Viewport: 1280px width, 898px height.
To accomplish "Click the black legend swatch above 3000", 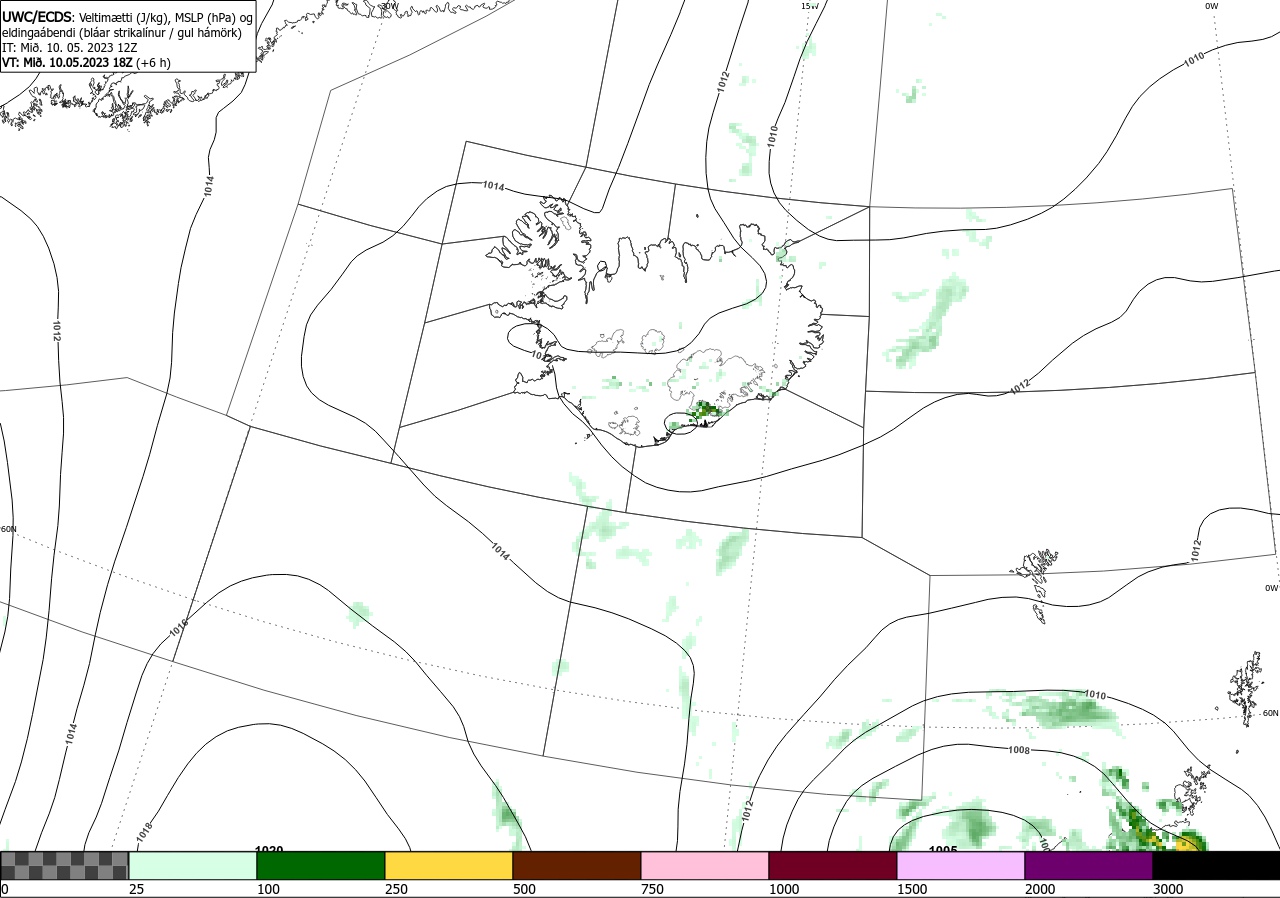I will pos(1216,865).
